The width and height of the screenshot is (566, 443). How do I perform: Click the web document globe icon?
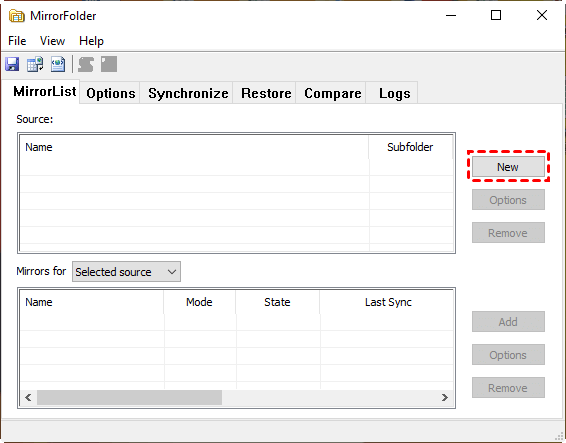(58, 64)
